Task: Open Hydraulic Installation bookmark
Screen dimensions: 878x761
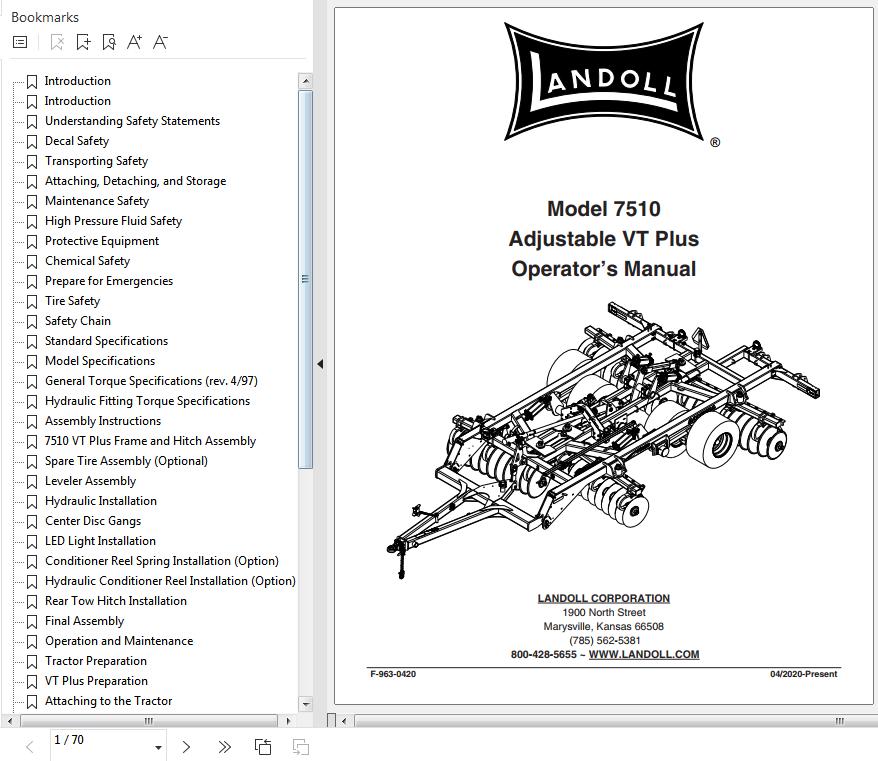Action: click(101, 501)
